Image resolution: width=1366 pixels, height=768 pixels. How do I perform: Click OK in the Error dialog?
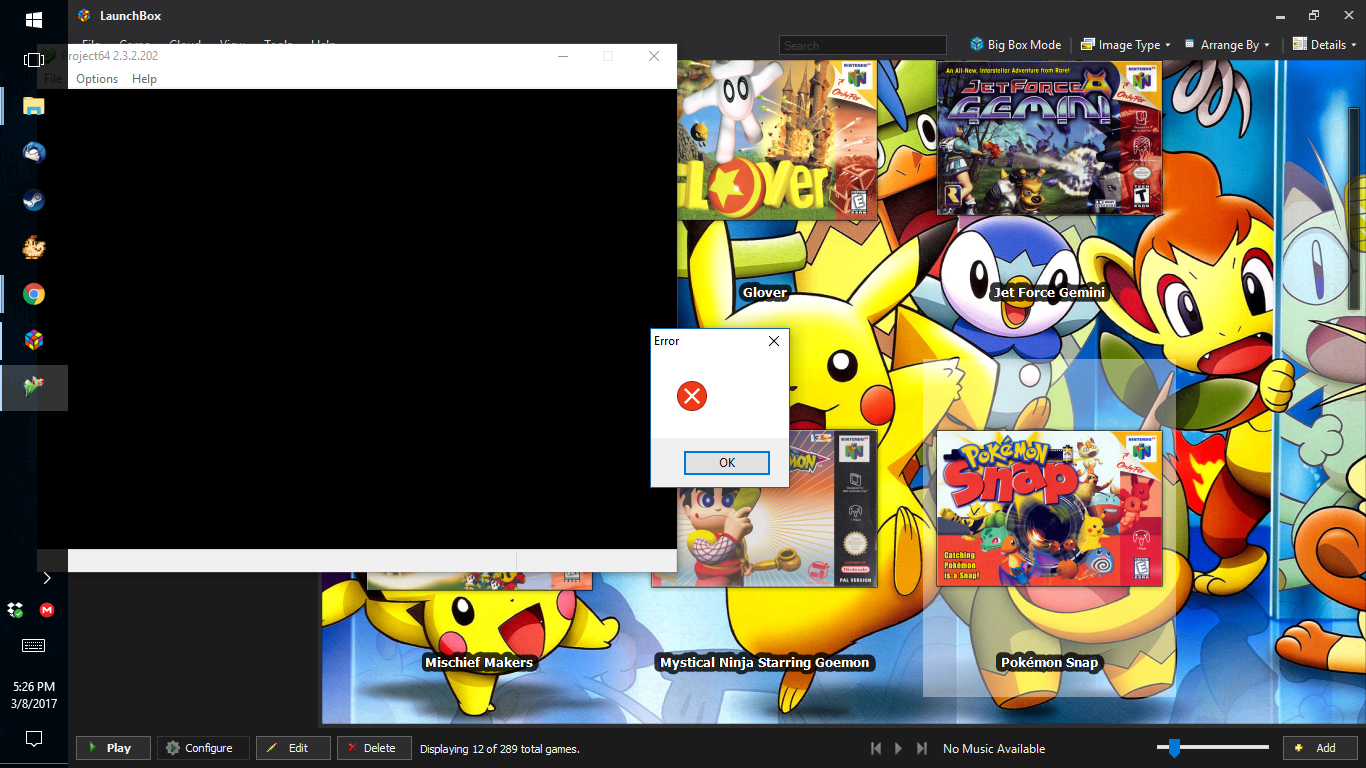point(727,463)
